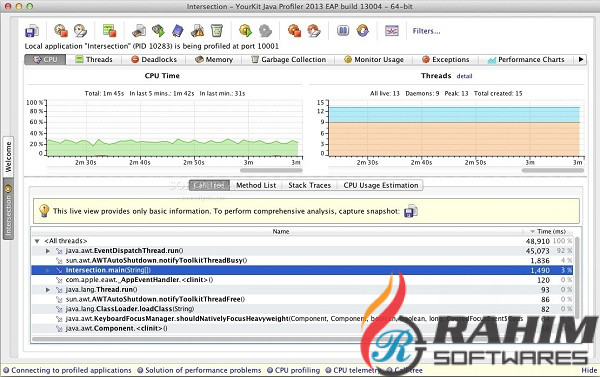Expand the java.awt.EventDispatchThread.run() node
Viewport: 600px width, 377px height.
point(48,251)
